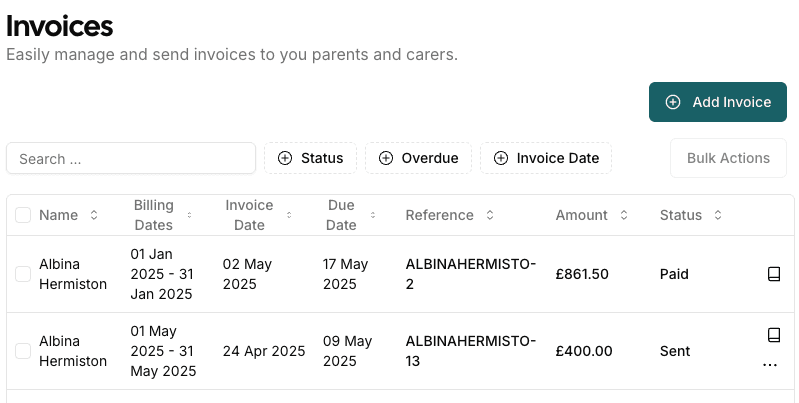Open the ALBINAHERMISTO-2 reference entry
Image resolution: width=799 pixels, height=403 pixels.
pyautogui.click(x=471, y=274)
